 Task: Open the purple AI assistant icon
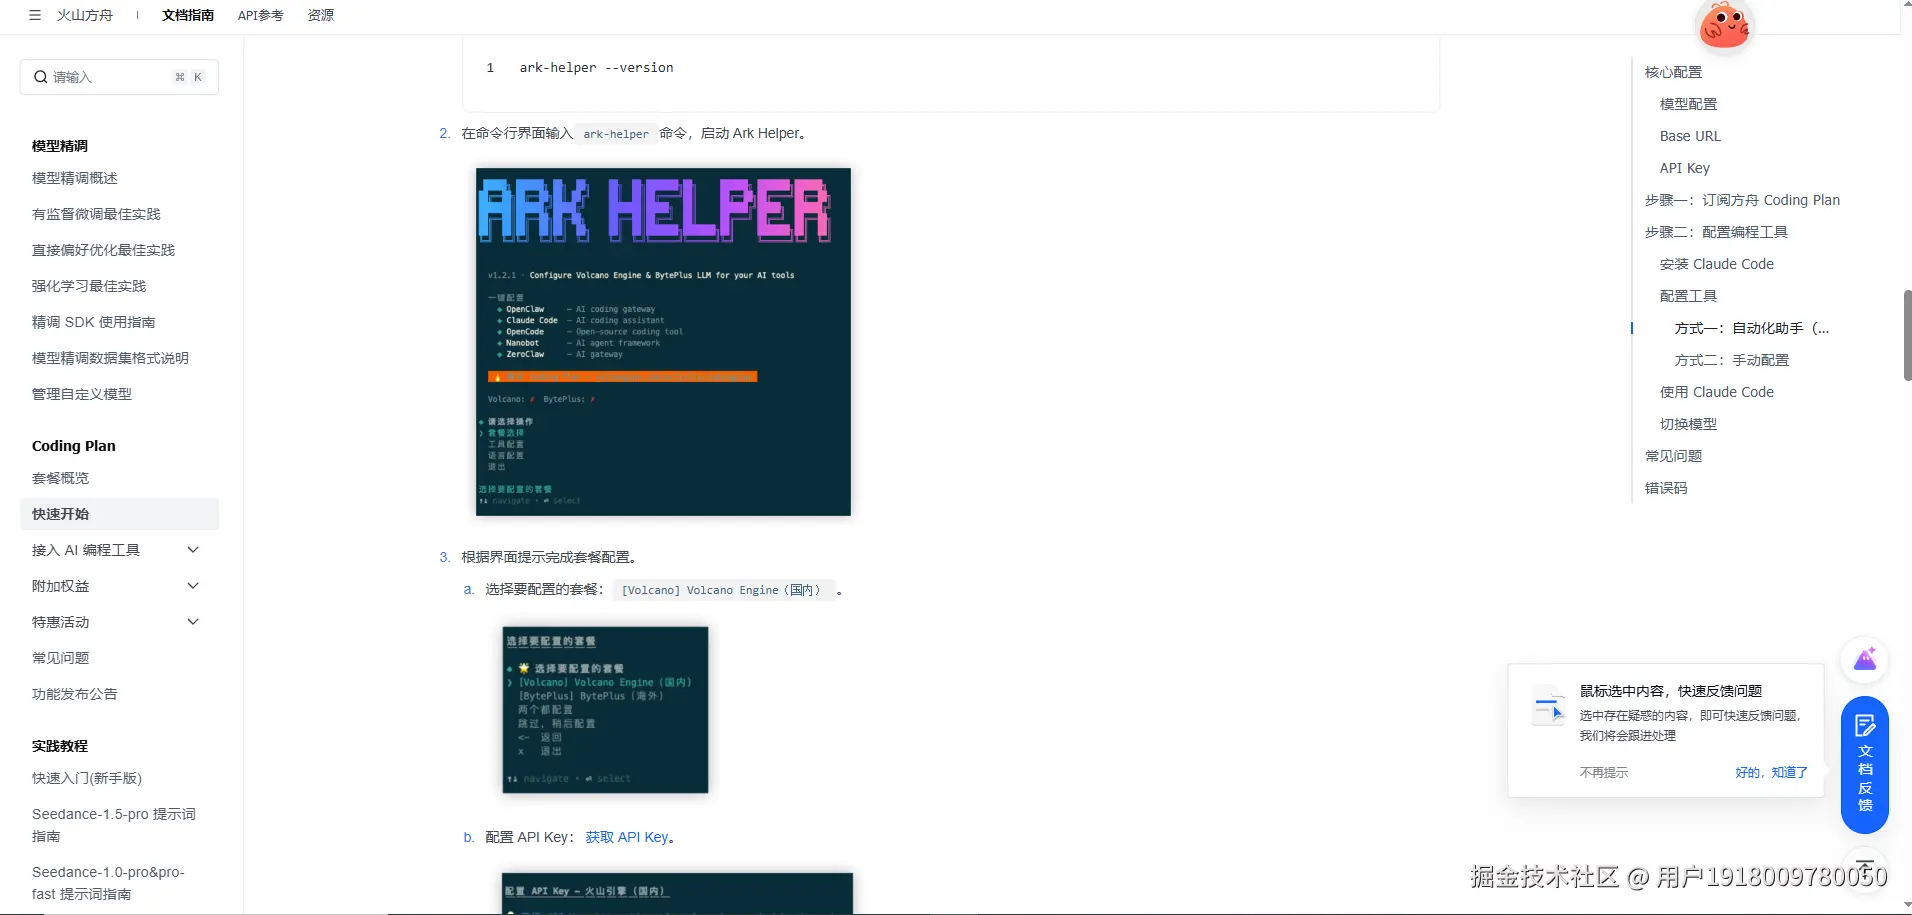click(x=1865, y=660)
